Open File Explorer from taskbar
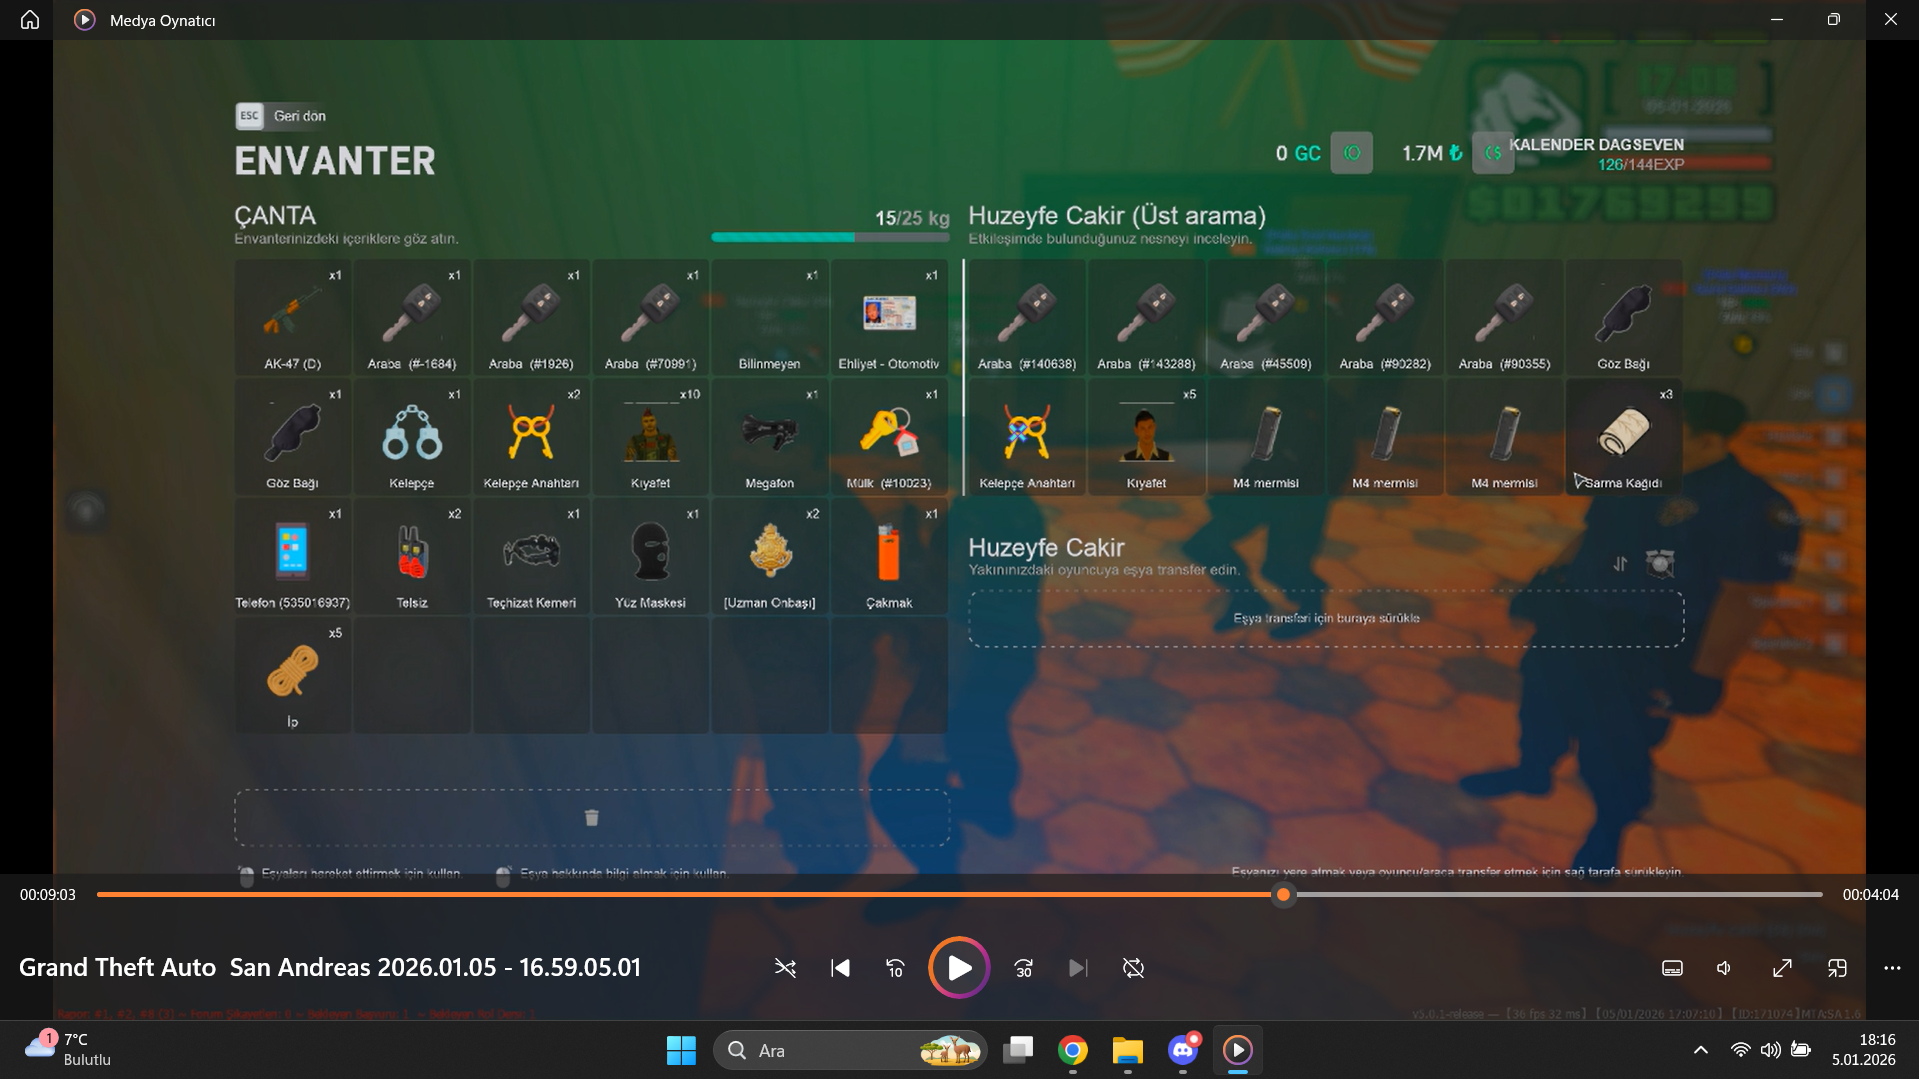Screen dimensions: 1919x1079 (x=1127, y=1050)
